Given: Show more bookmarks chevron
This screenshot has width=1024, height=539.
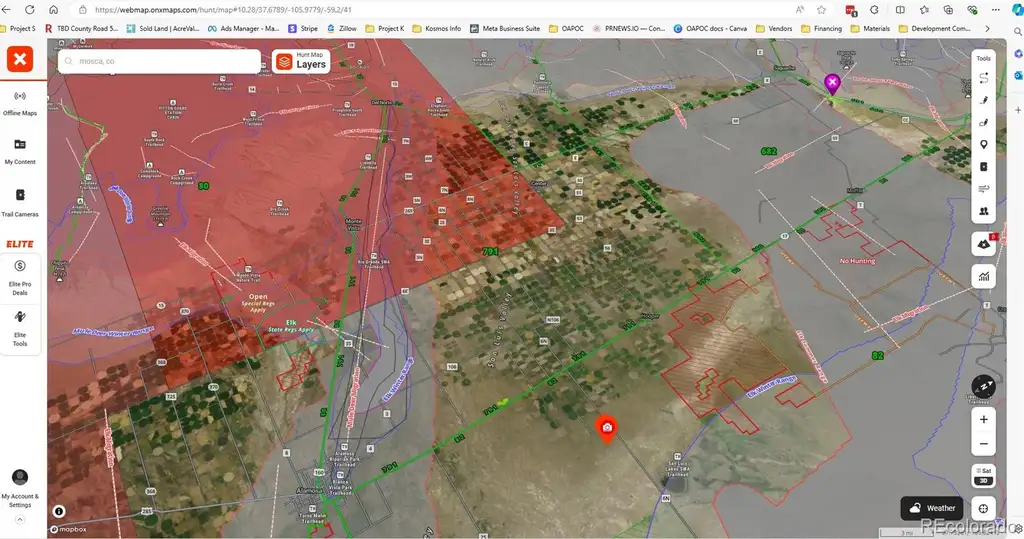Looking at the screenshot, I should (x=987, y=29).
